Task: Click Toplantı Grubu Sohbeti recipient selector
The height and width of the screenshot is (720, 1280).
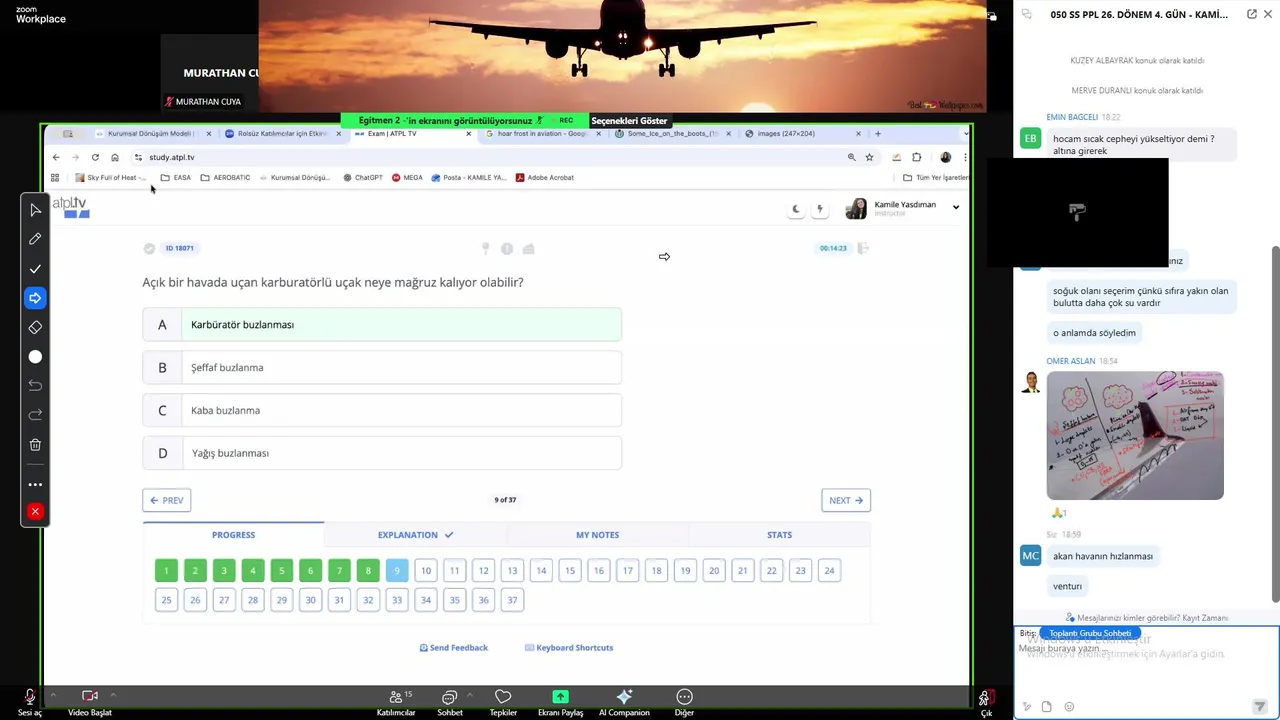Action: click(1090, 633)
